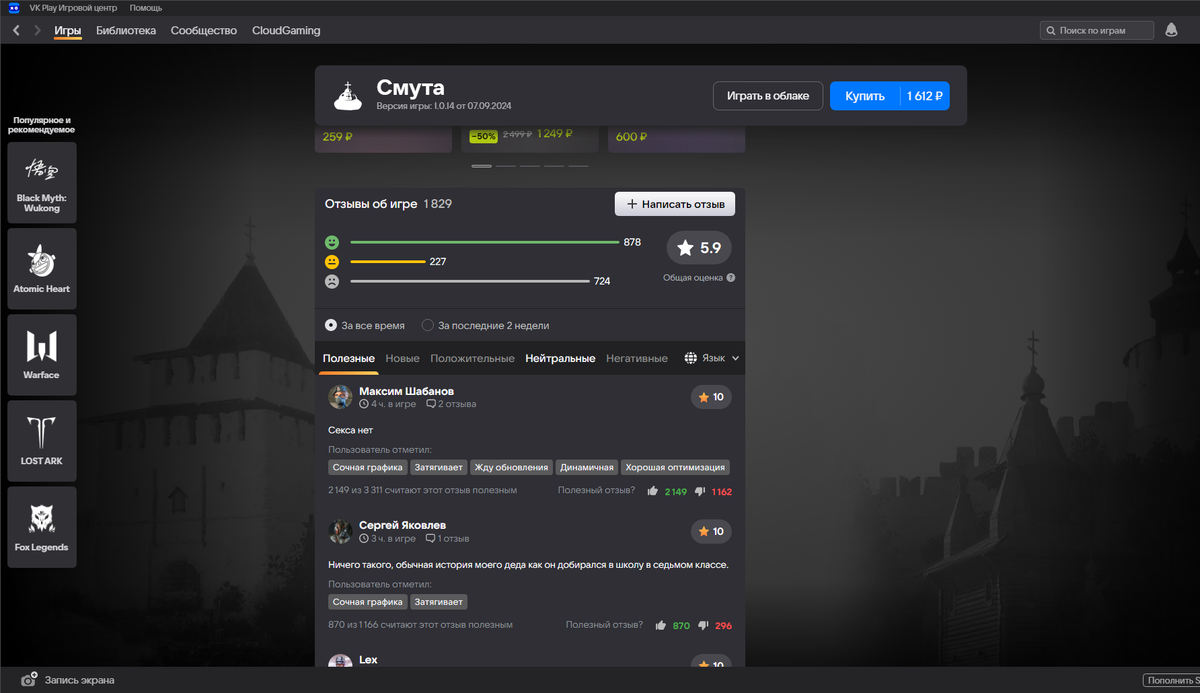Click the Жду обновления tag
Screen dimensions: 1200x693
click(x=512, y=467)
